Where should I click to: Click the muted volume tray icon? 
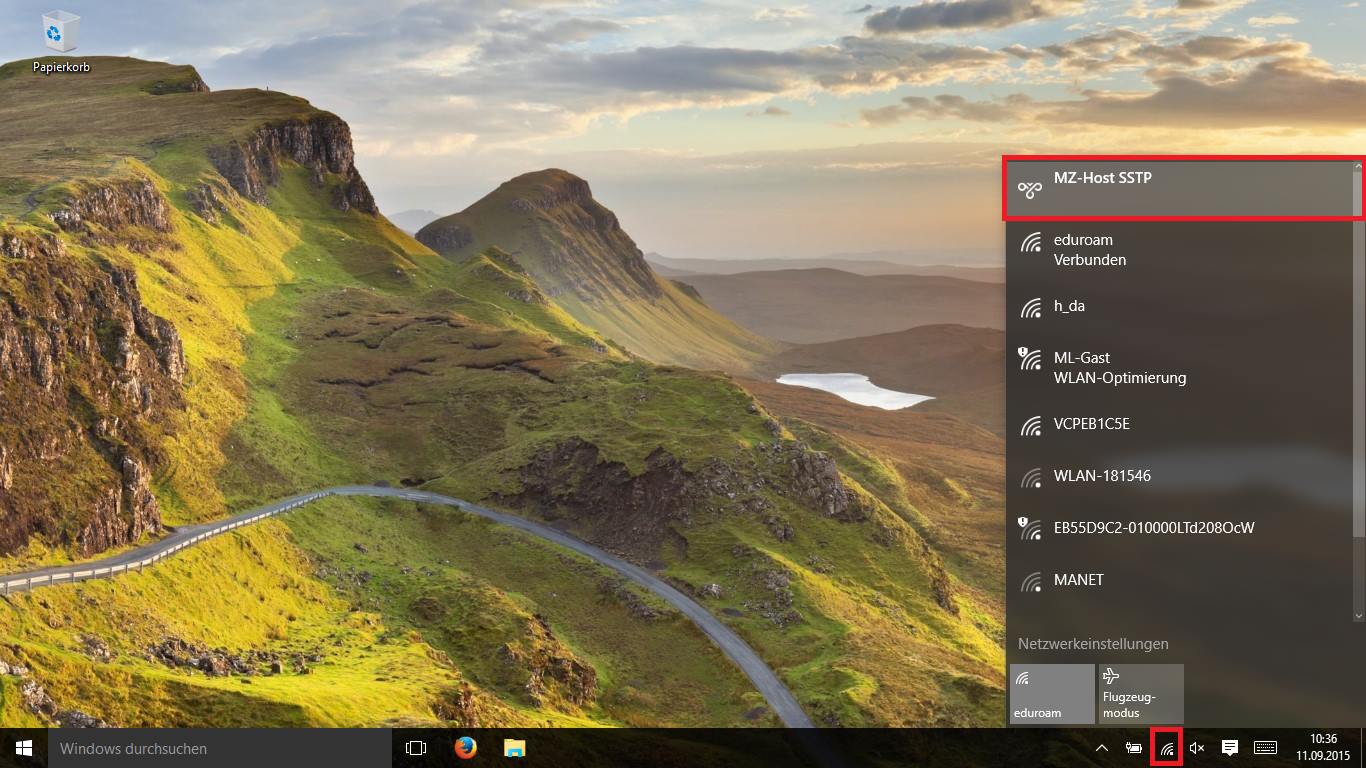tap(1197, 748)
